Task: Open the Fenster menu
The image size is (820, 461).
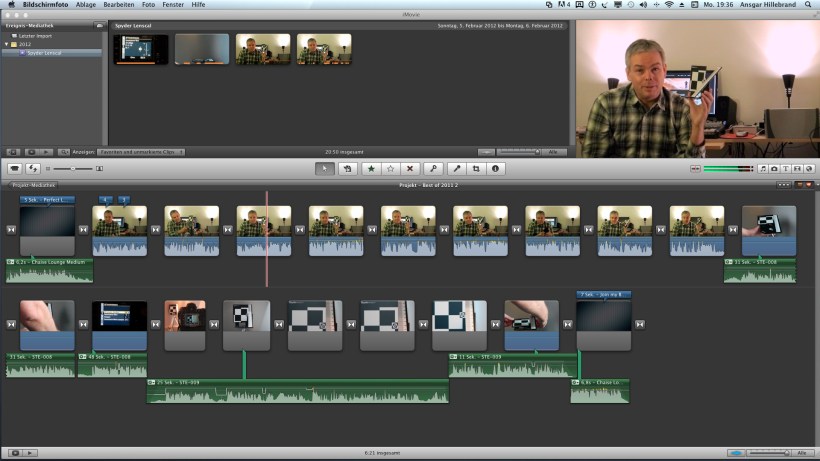Action: point(173,4)
